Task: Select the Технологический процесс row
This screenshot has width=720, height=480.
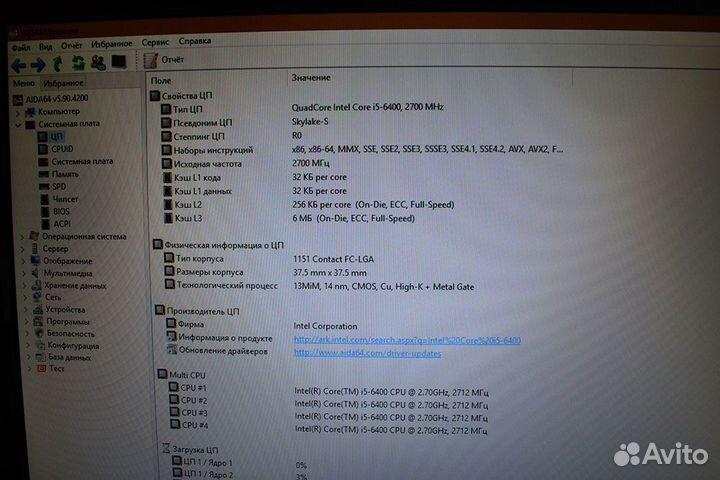Action: 320,286
